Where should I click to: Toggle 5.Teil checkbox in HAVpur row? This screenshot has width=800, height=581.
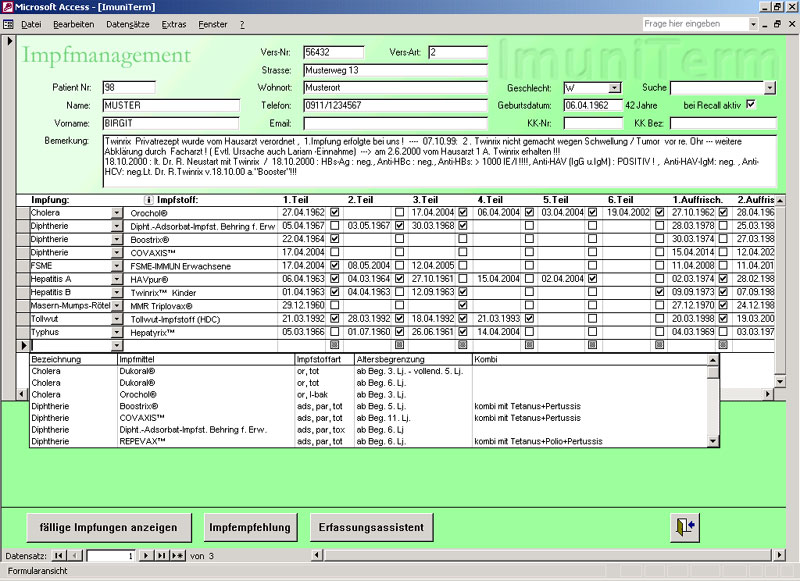coord(592,279)
